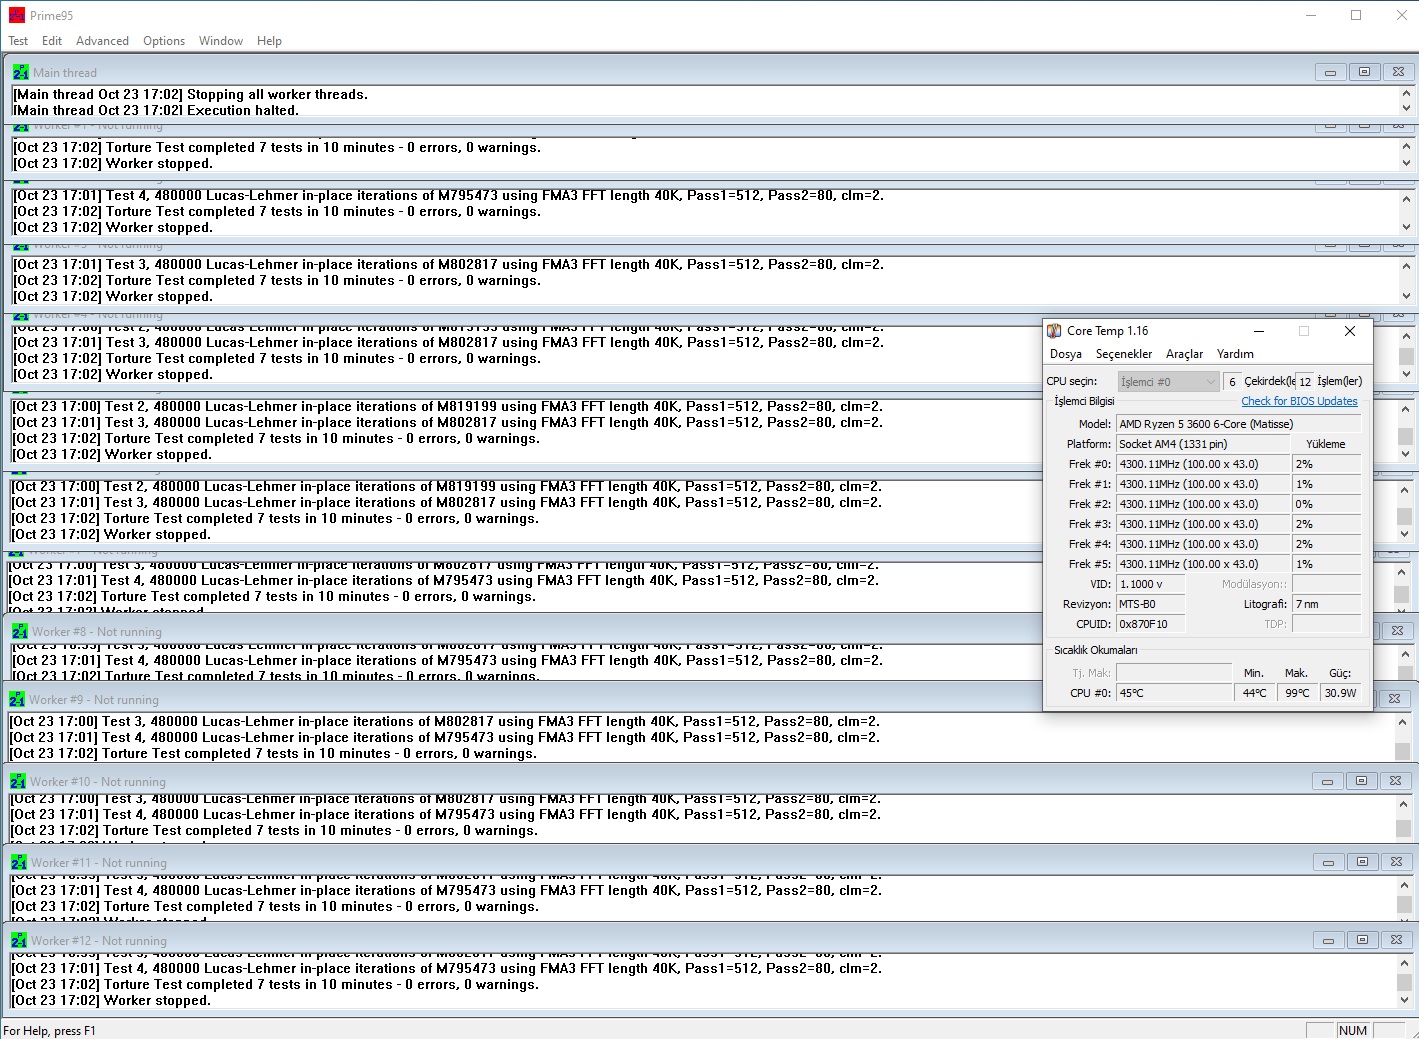Close the Core Temp window
The height and width of the screenshot is (1039, 1419).
(1350, 331)
